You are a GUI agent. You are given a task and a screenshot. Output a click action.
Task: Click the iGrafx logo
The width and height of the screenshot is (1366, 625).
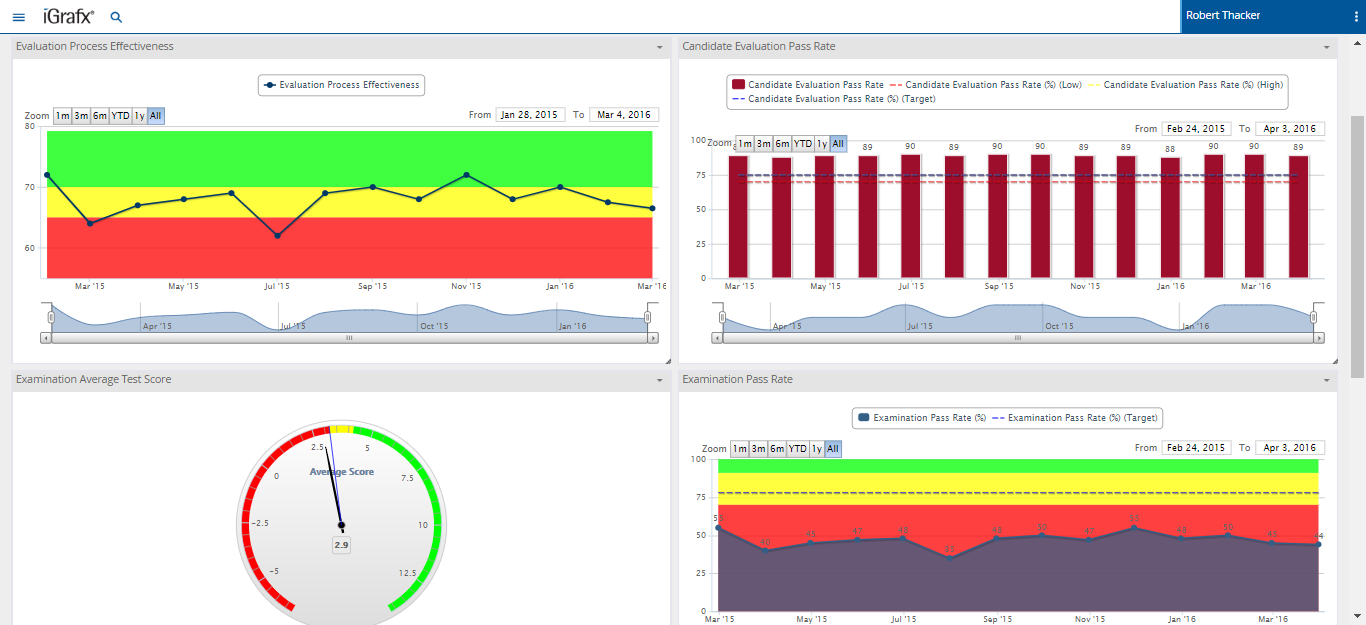(x=68, y=16)
